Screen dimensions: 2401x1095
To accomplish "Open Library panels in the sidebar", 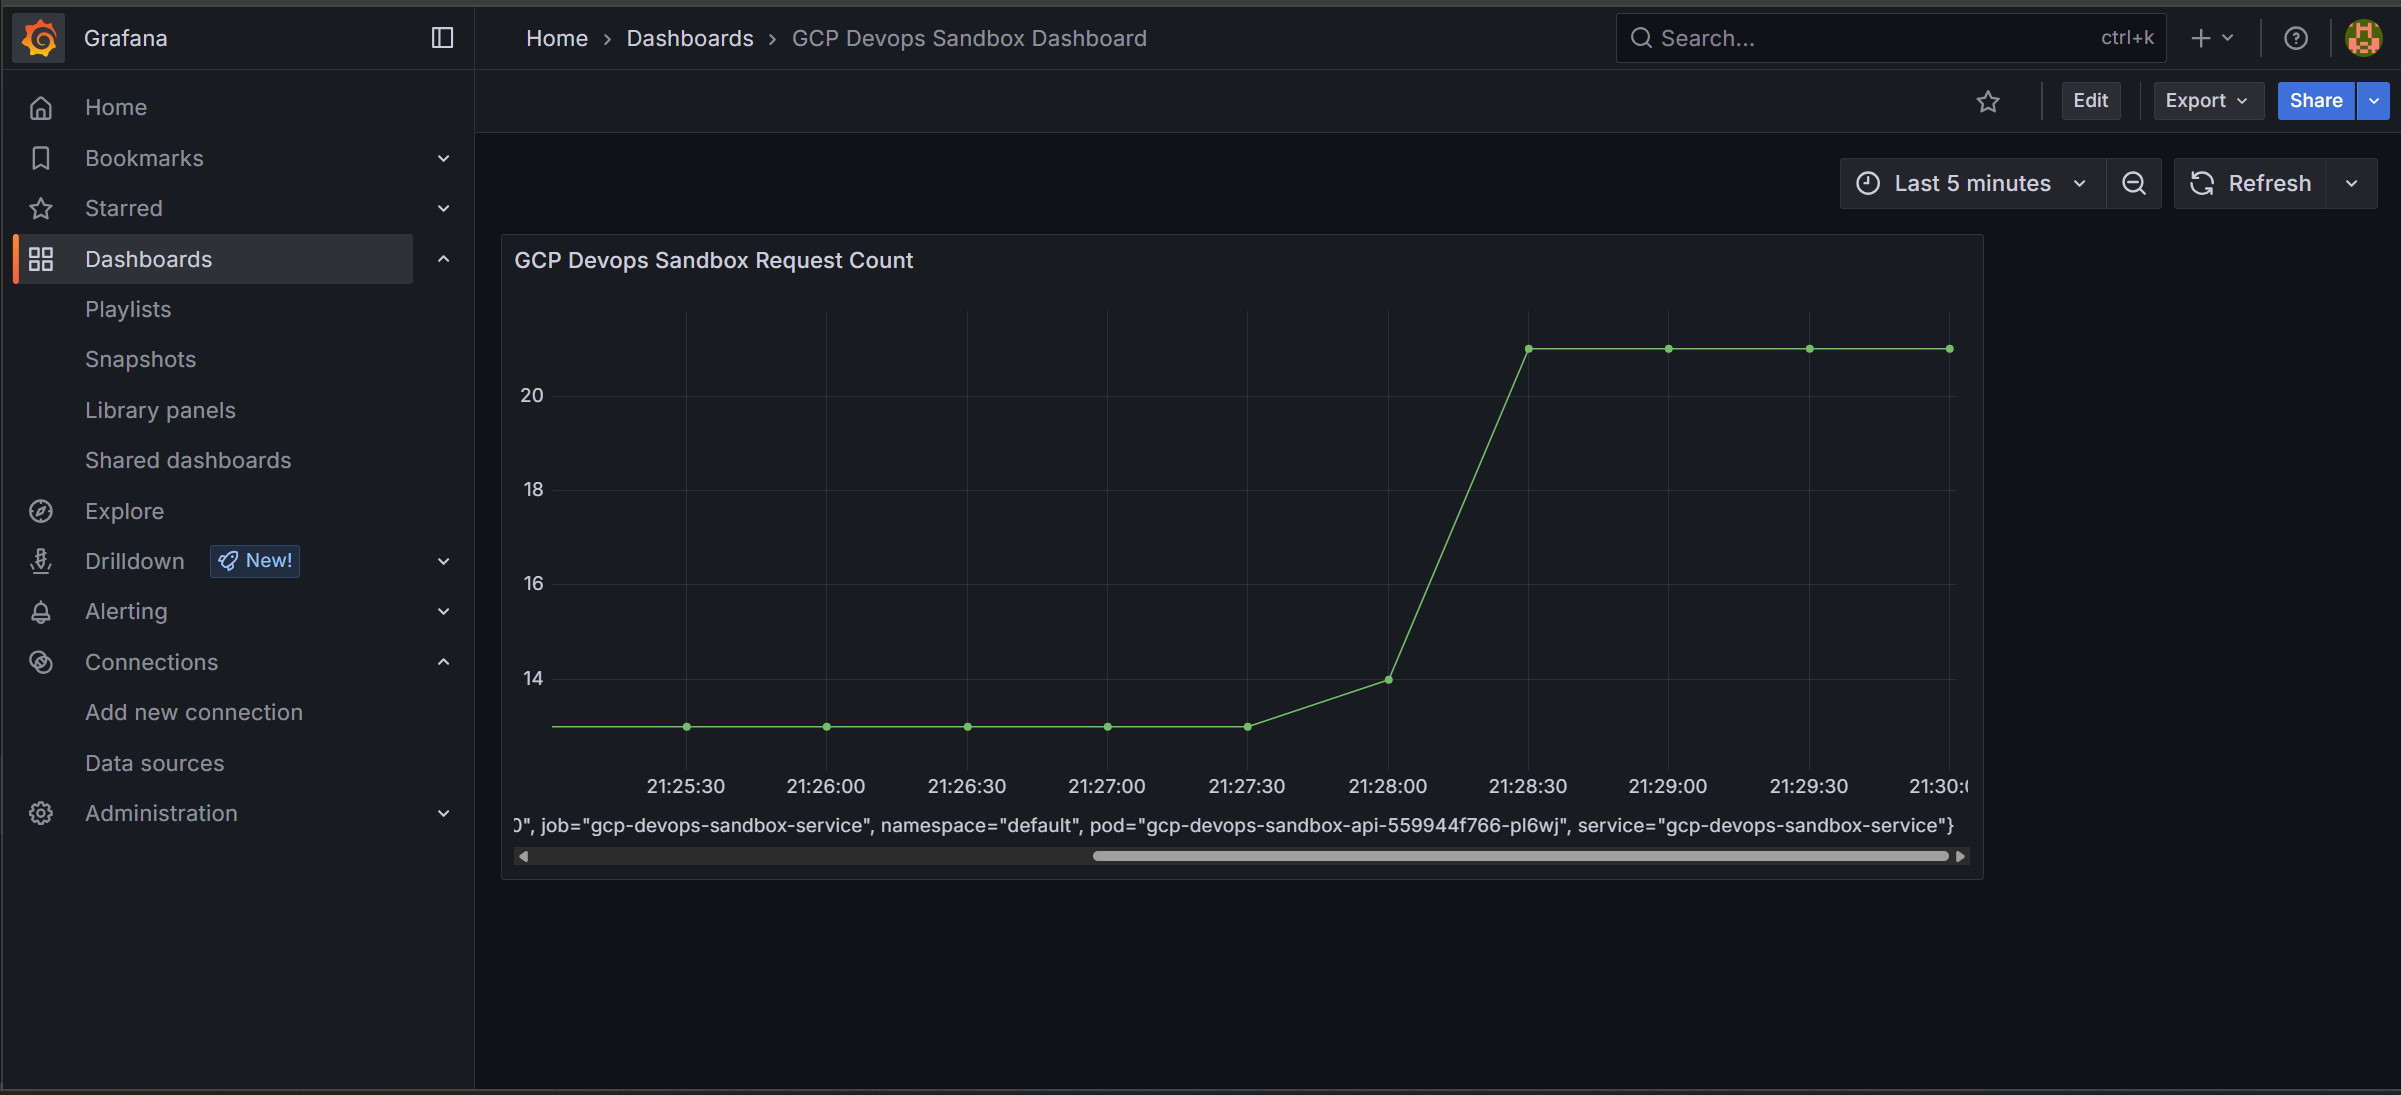I will click(160, 410).
